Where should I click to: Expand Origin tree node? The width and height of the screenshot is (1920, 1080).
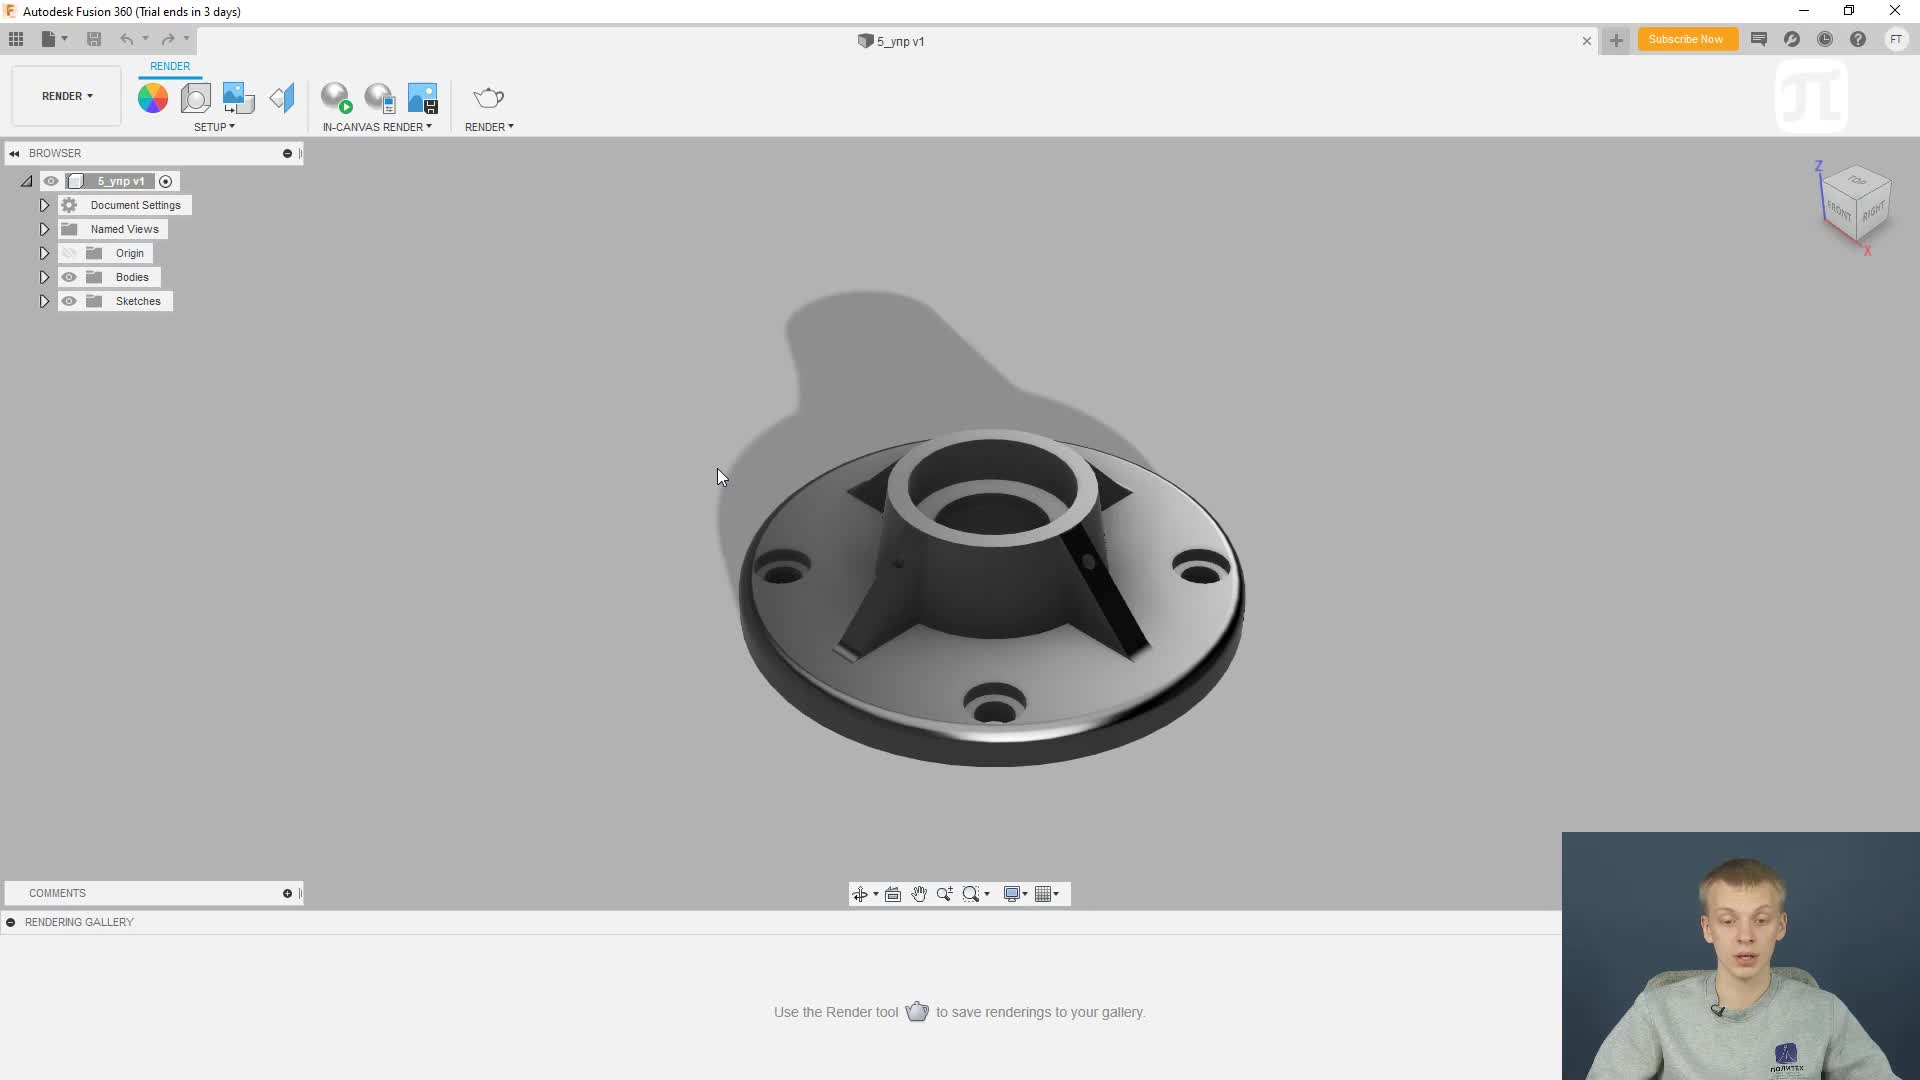(44, 253)
